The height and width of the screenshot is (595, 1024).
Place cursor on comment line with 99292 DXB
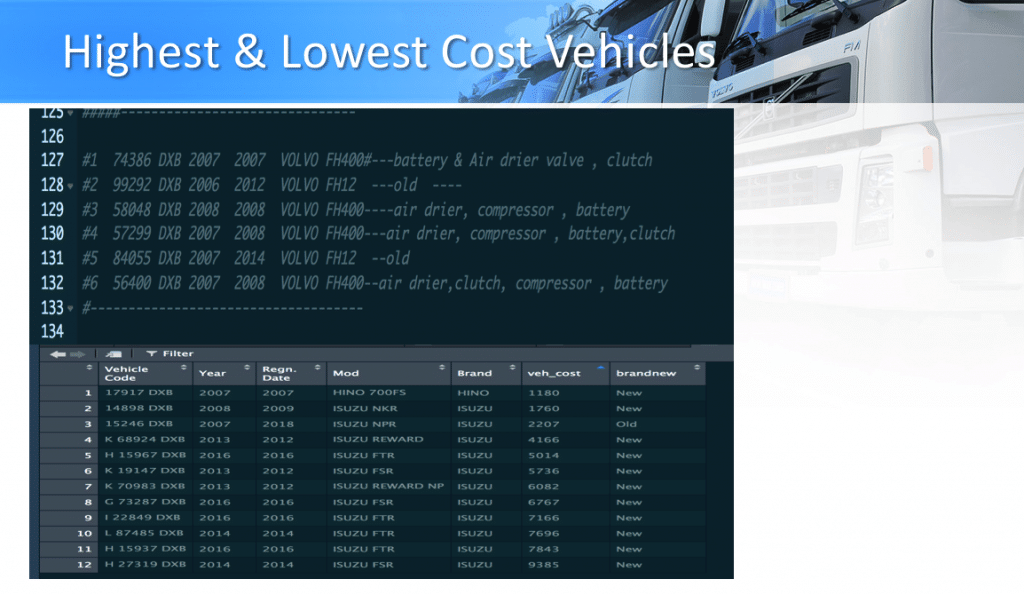(x=272, y=185)
